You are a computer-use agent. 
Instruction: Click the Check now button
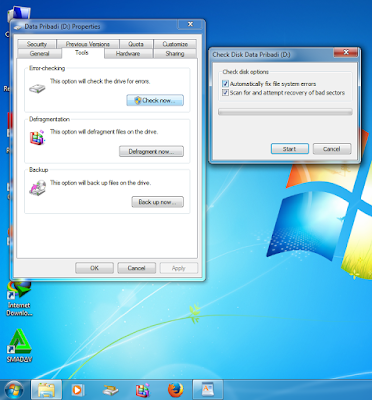click(155, 100)
